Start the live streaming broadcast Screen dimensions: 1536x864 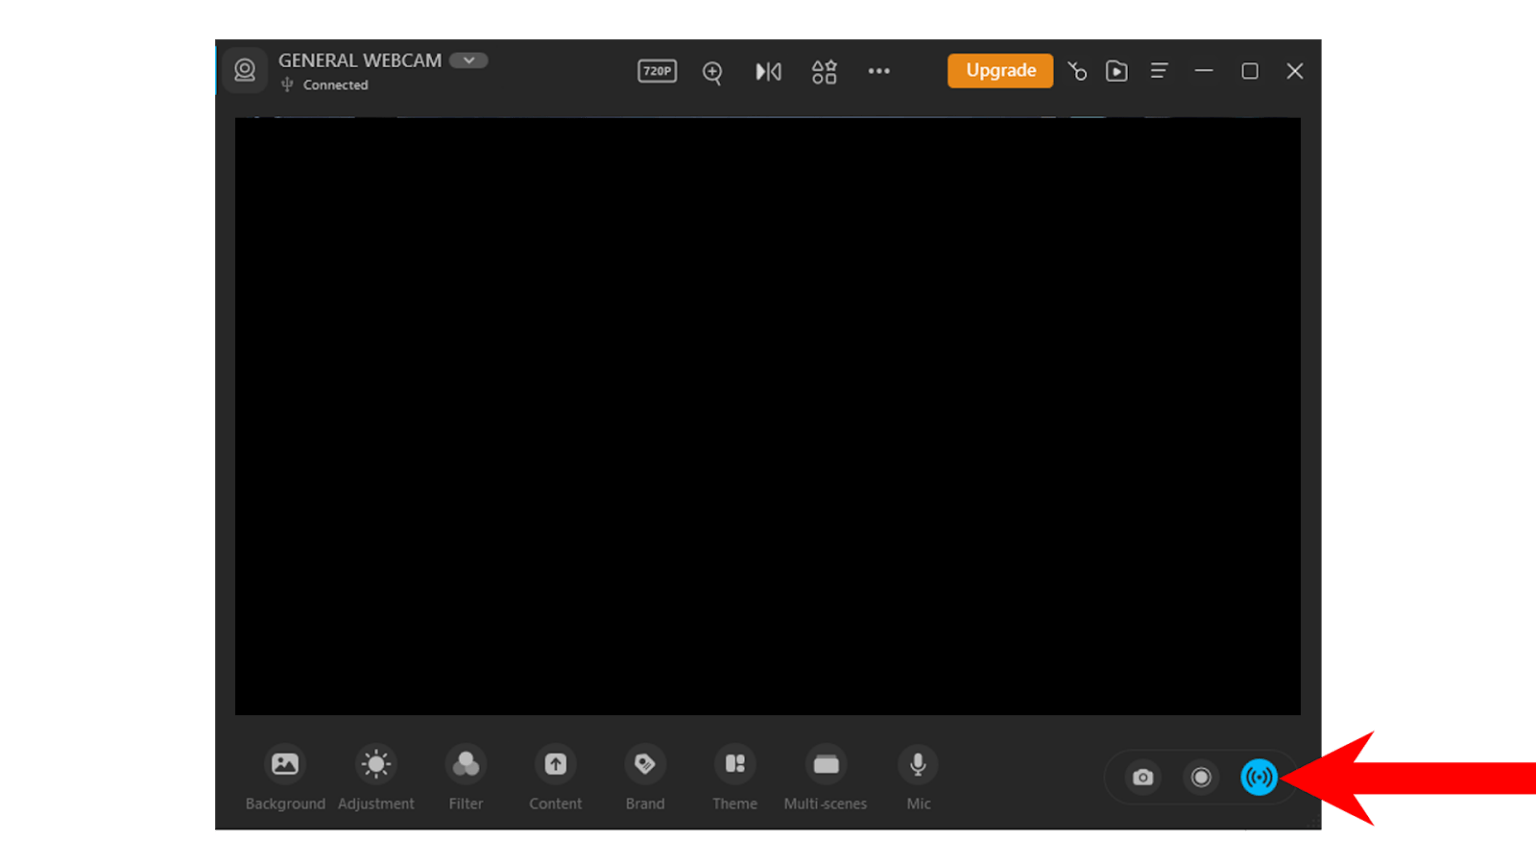click(1259, 777)
